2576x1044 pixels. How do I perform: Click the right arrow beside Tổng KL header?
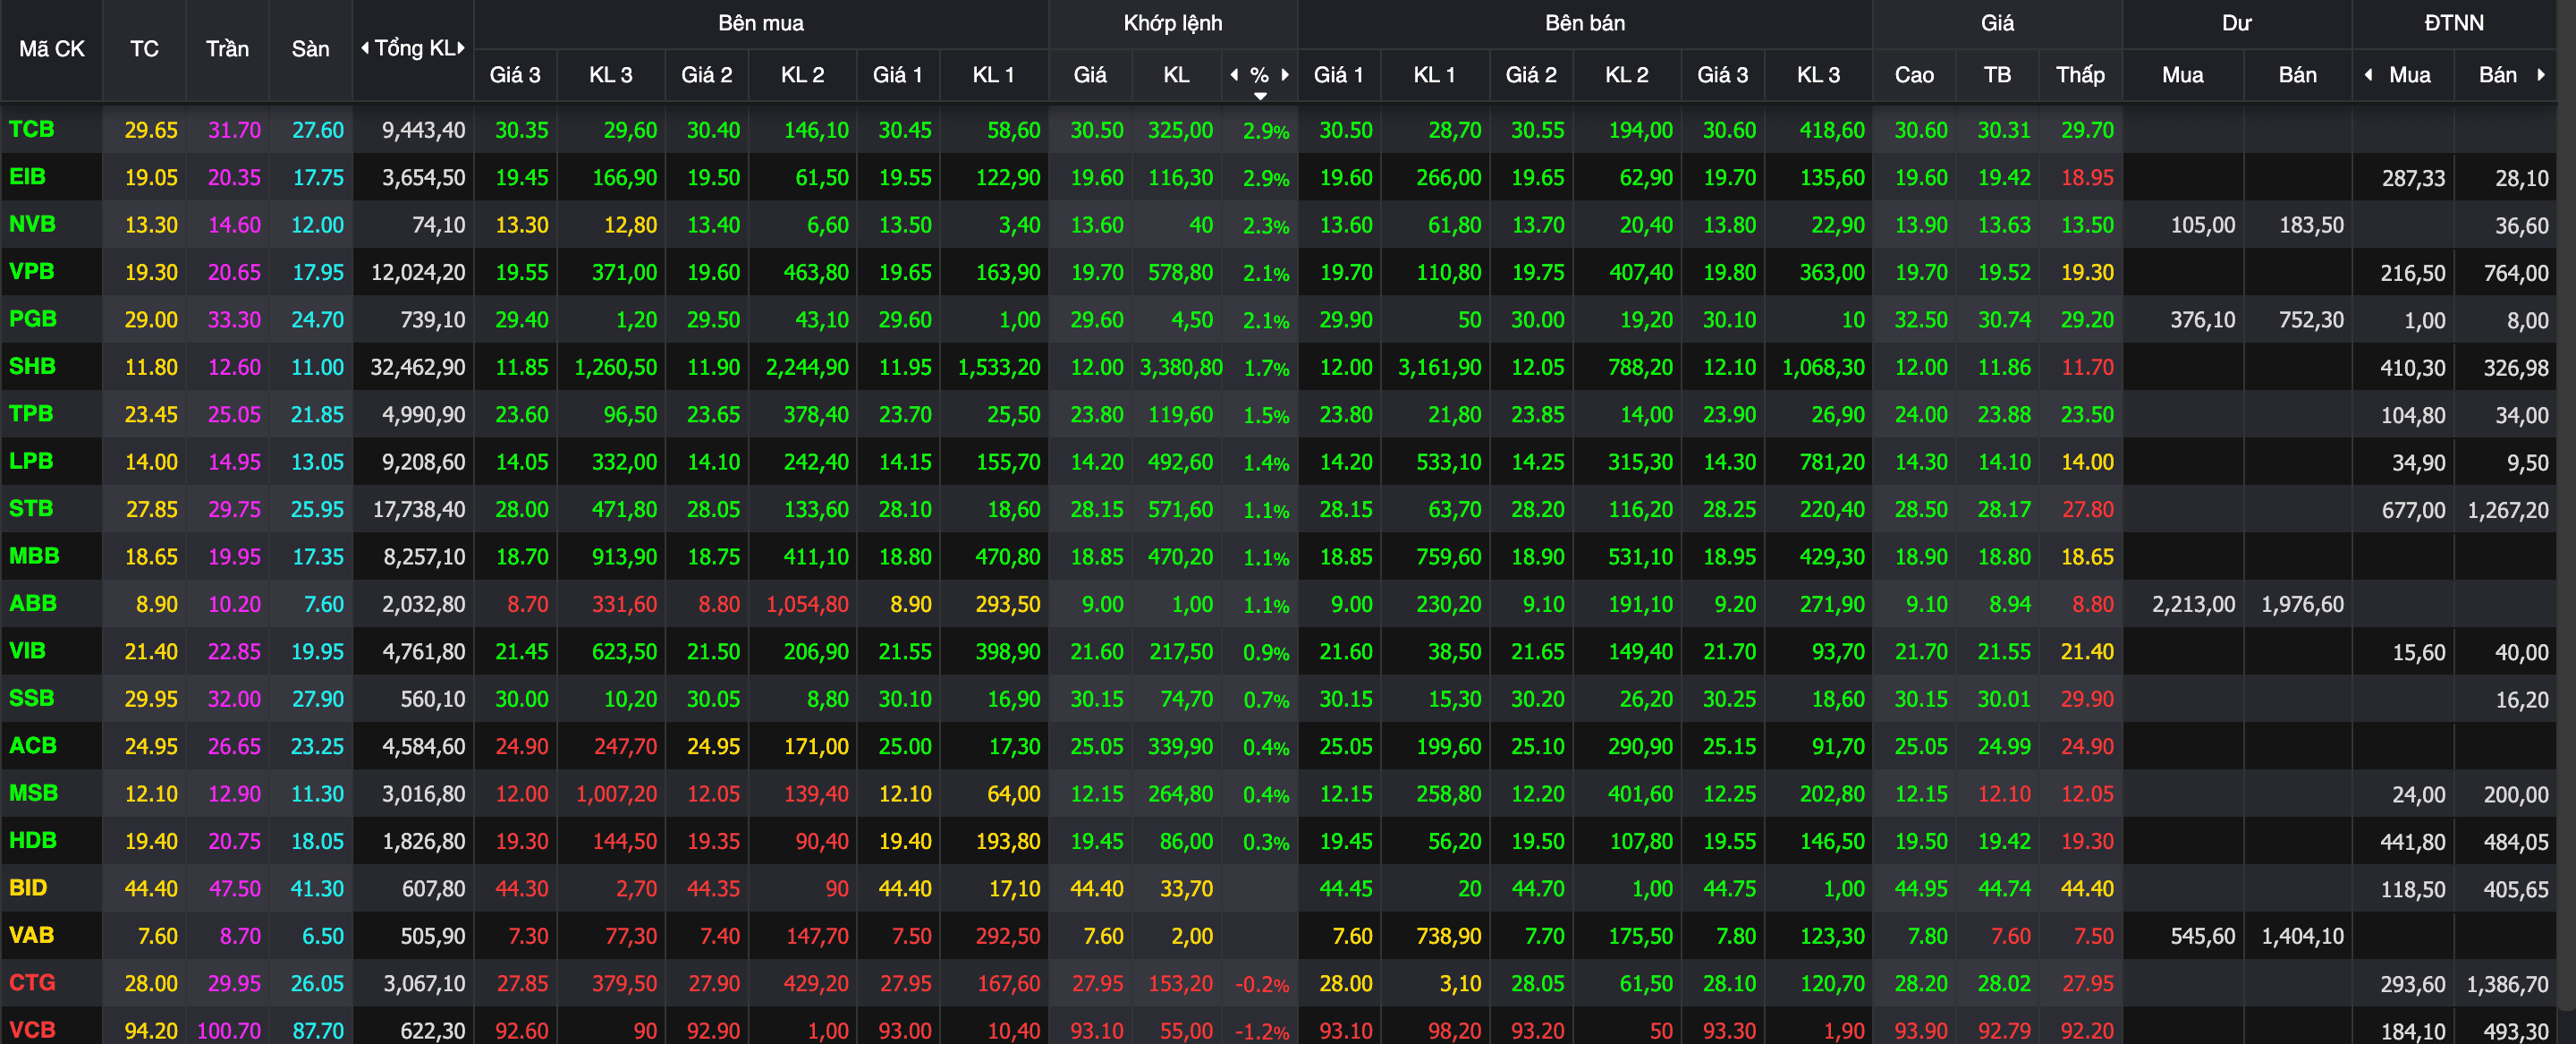[461, 48]
